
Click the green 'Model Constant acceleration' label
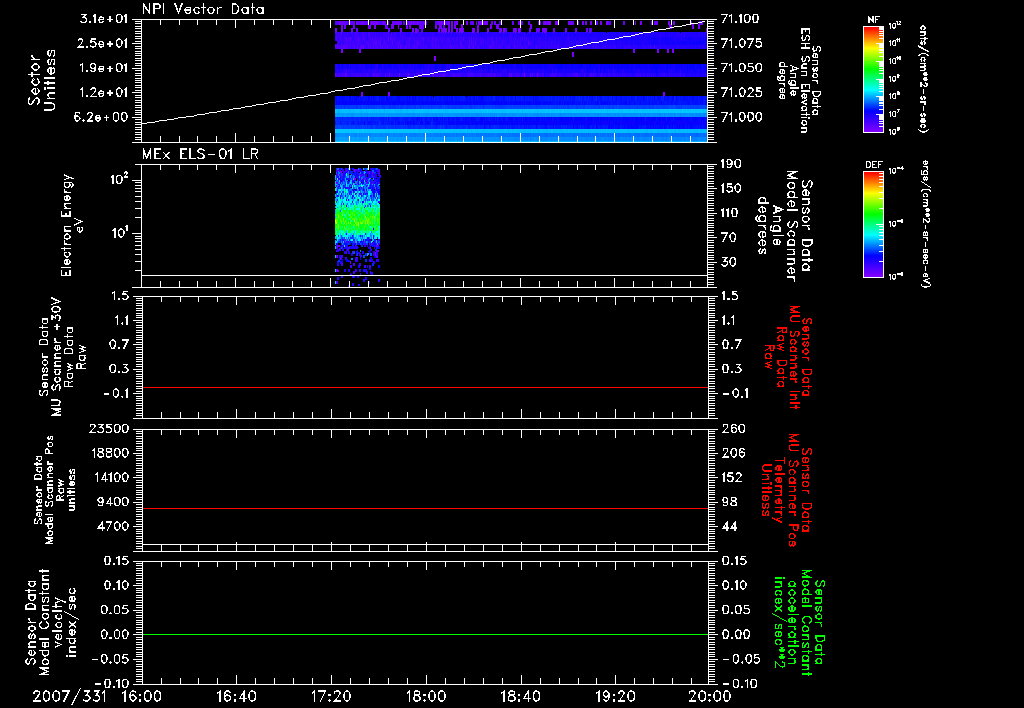click(x=799, y=622)
